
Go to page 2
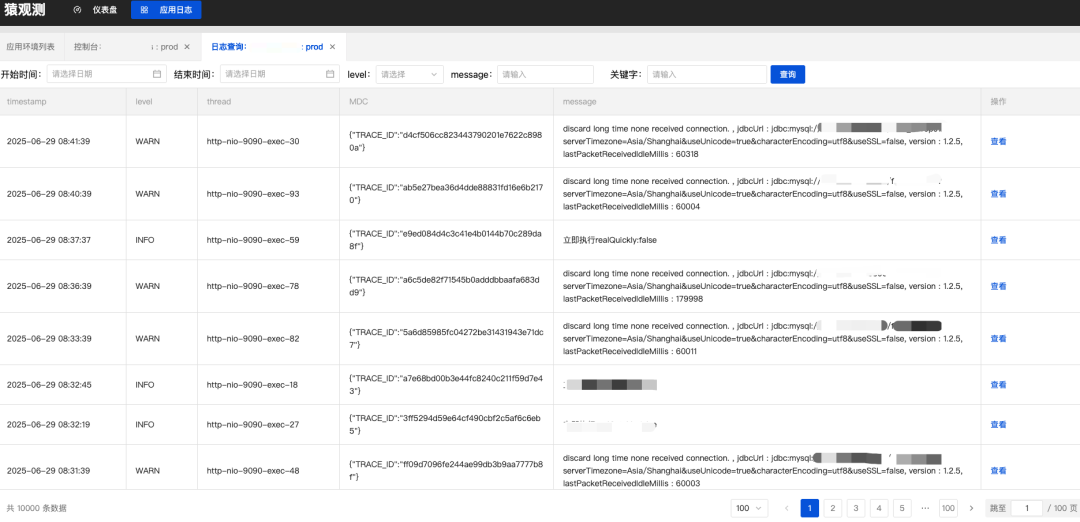click(x=833, y=508)
